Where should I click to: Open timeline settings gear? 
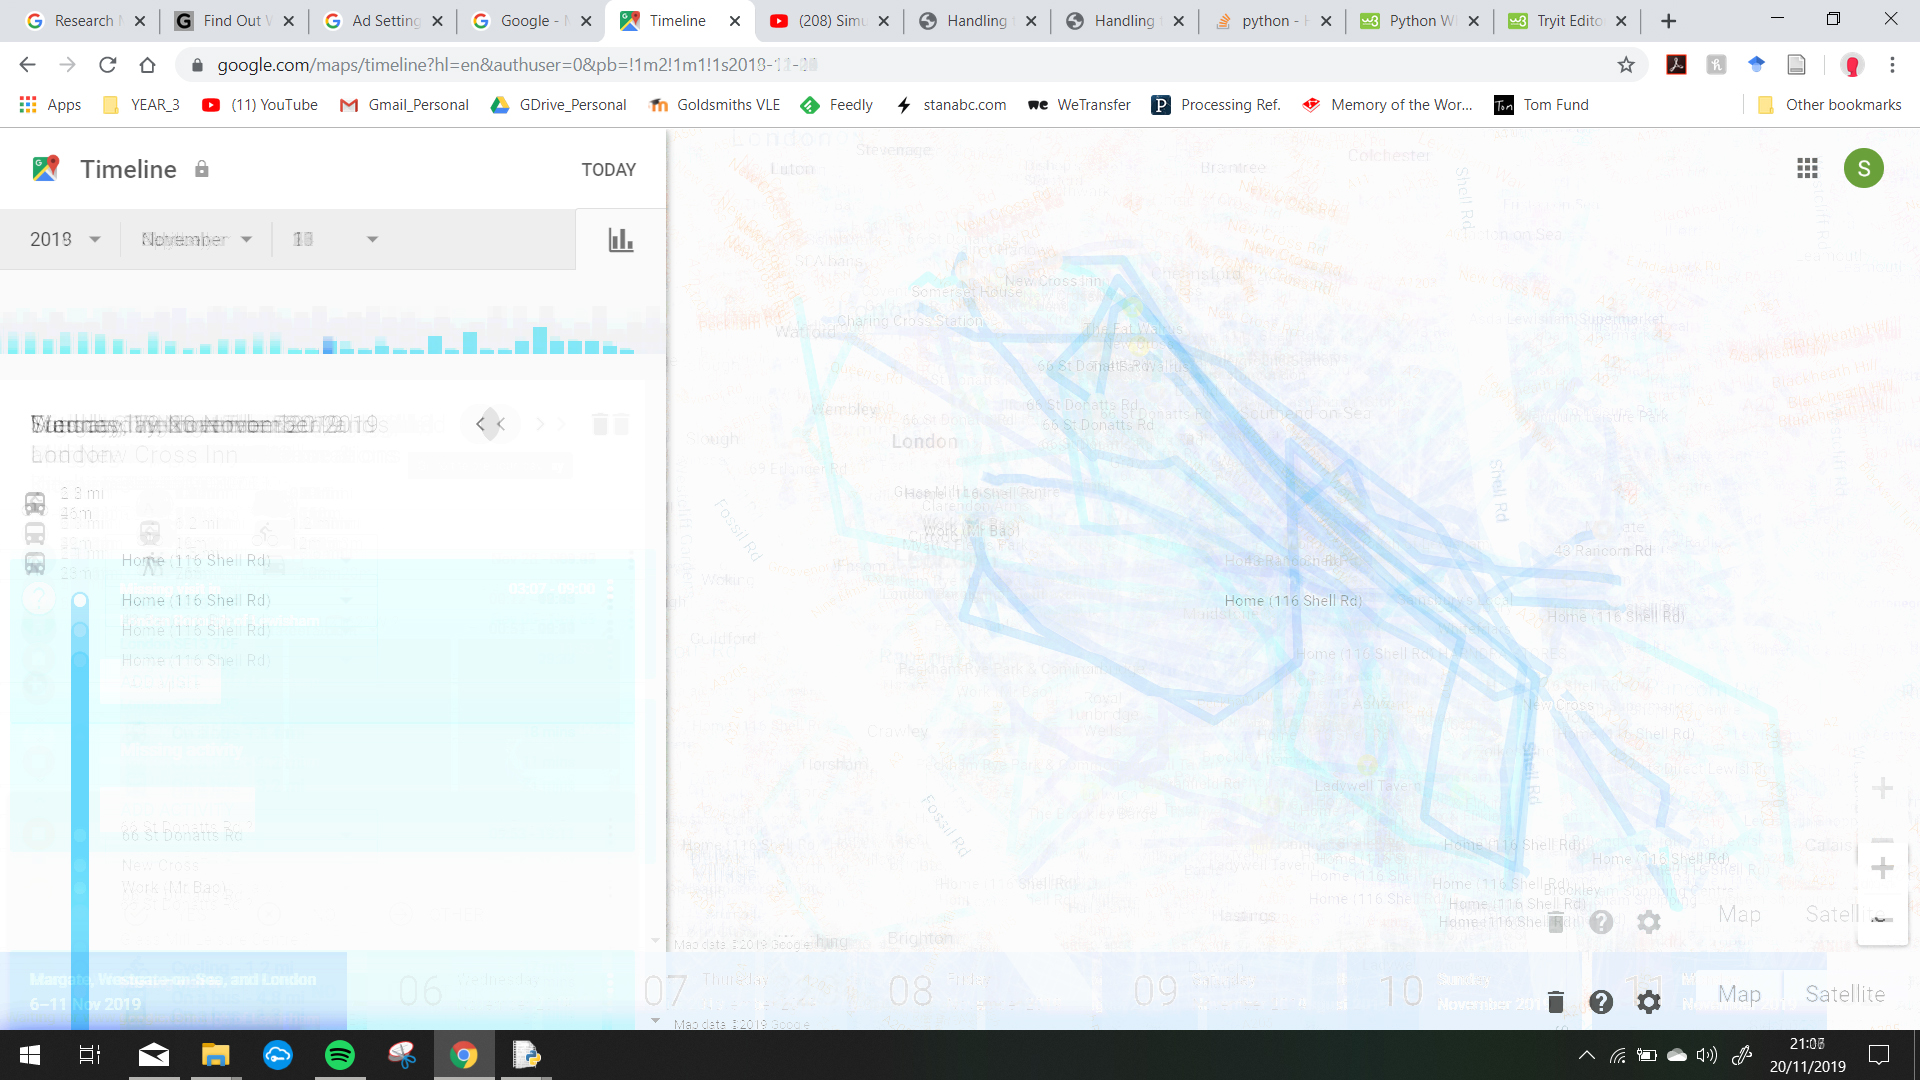[1649, 1001]
